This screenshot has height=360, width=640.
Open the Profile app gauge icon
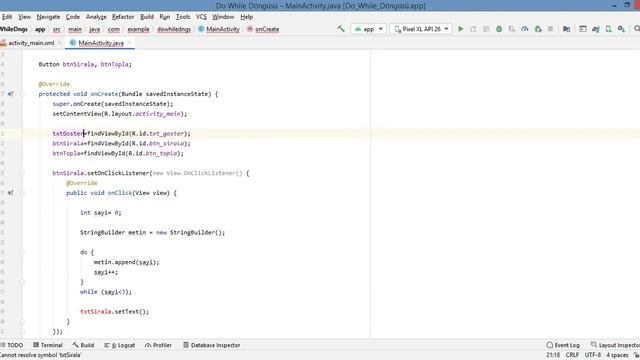[524, 29]
